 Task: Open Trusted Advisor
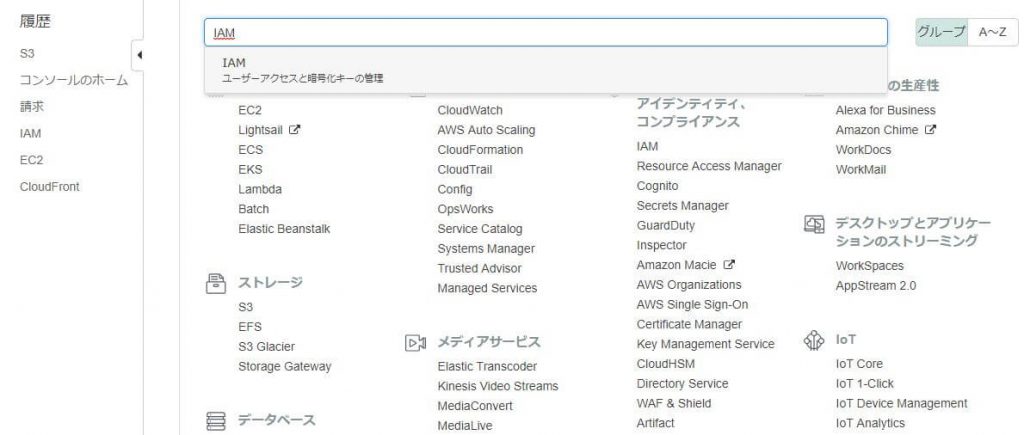click(x=479, y=268)
